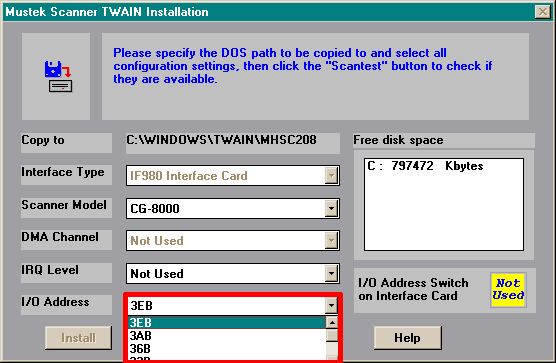This screenshot has width=556, height=363.
Task: Click the yellow Not Used switch indicator
Action: point(508,290)
